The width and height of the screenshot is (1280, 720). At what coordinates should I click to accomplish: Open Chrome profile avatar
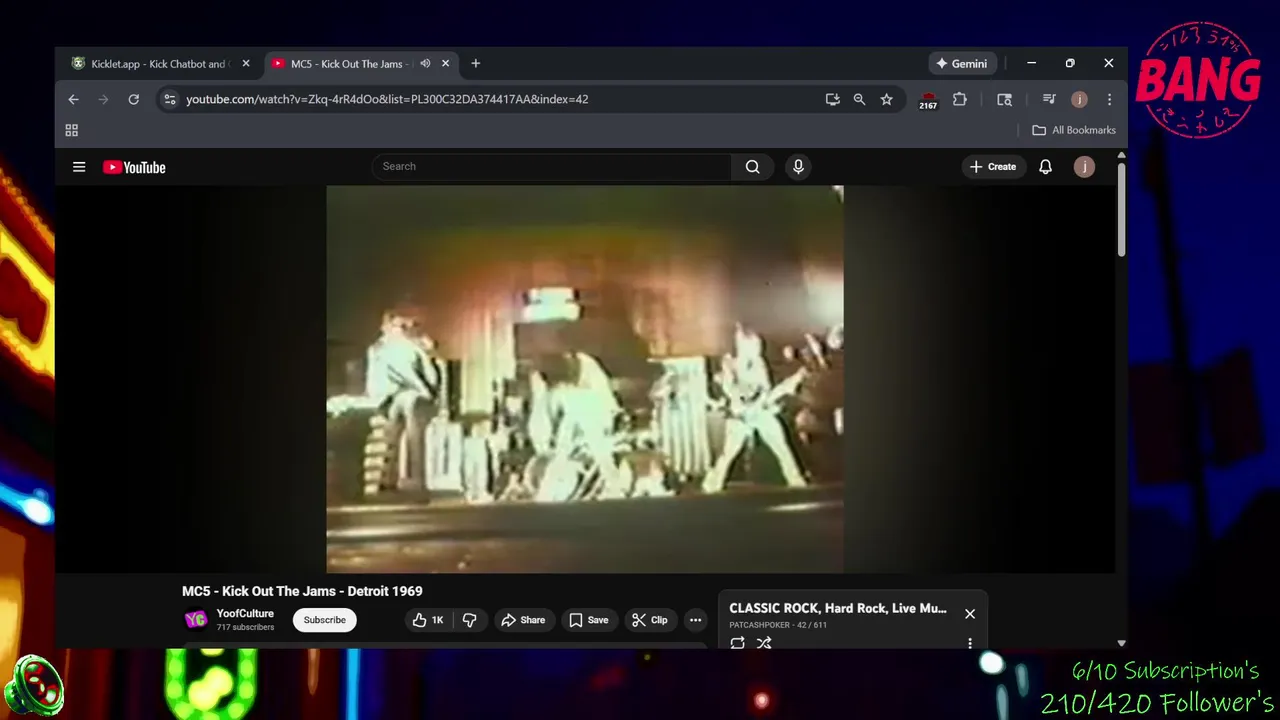pyautogui.click(x=1079, y=100)
